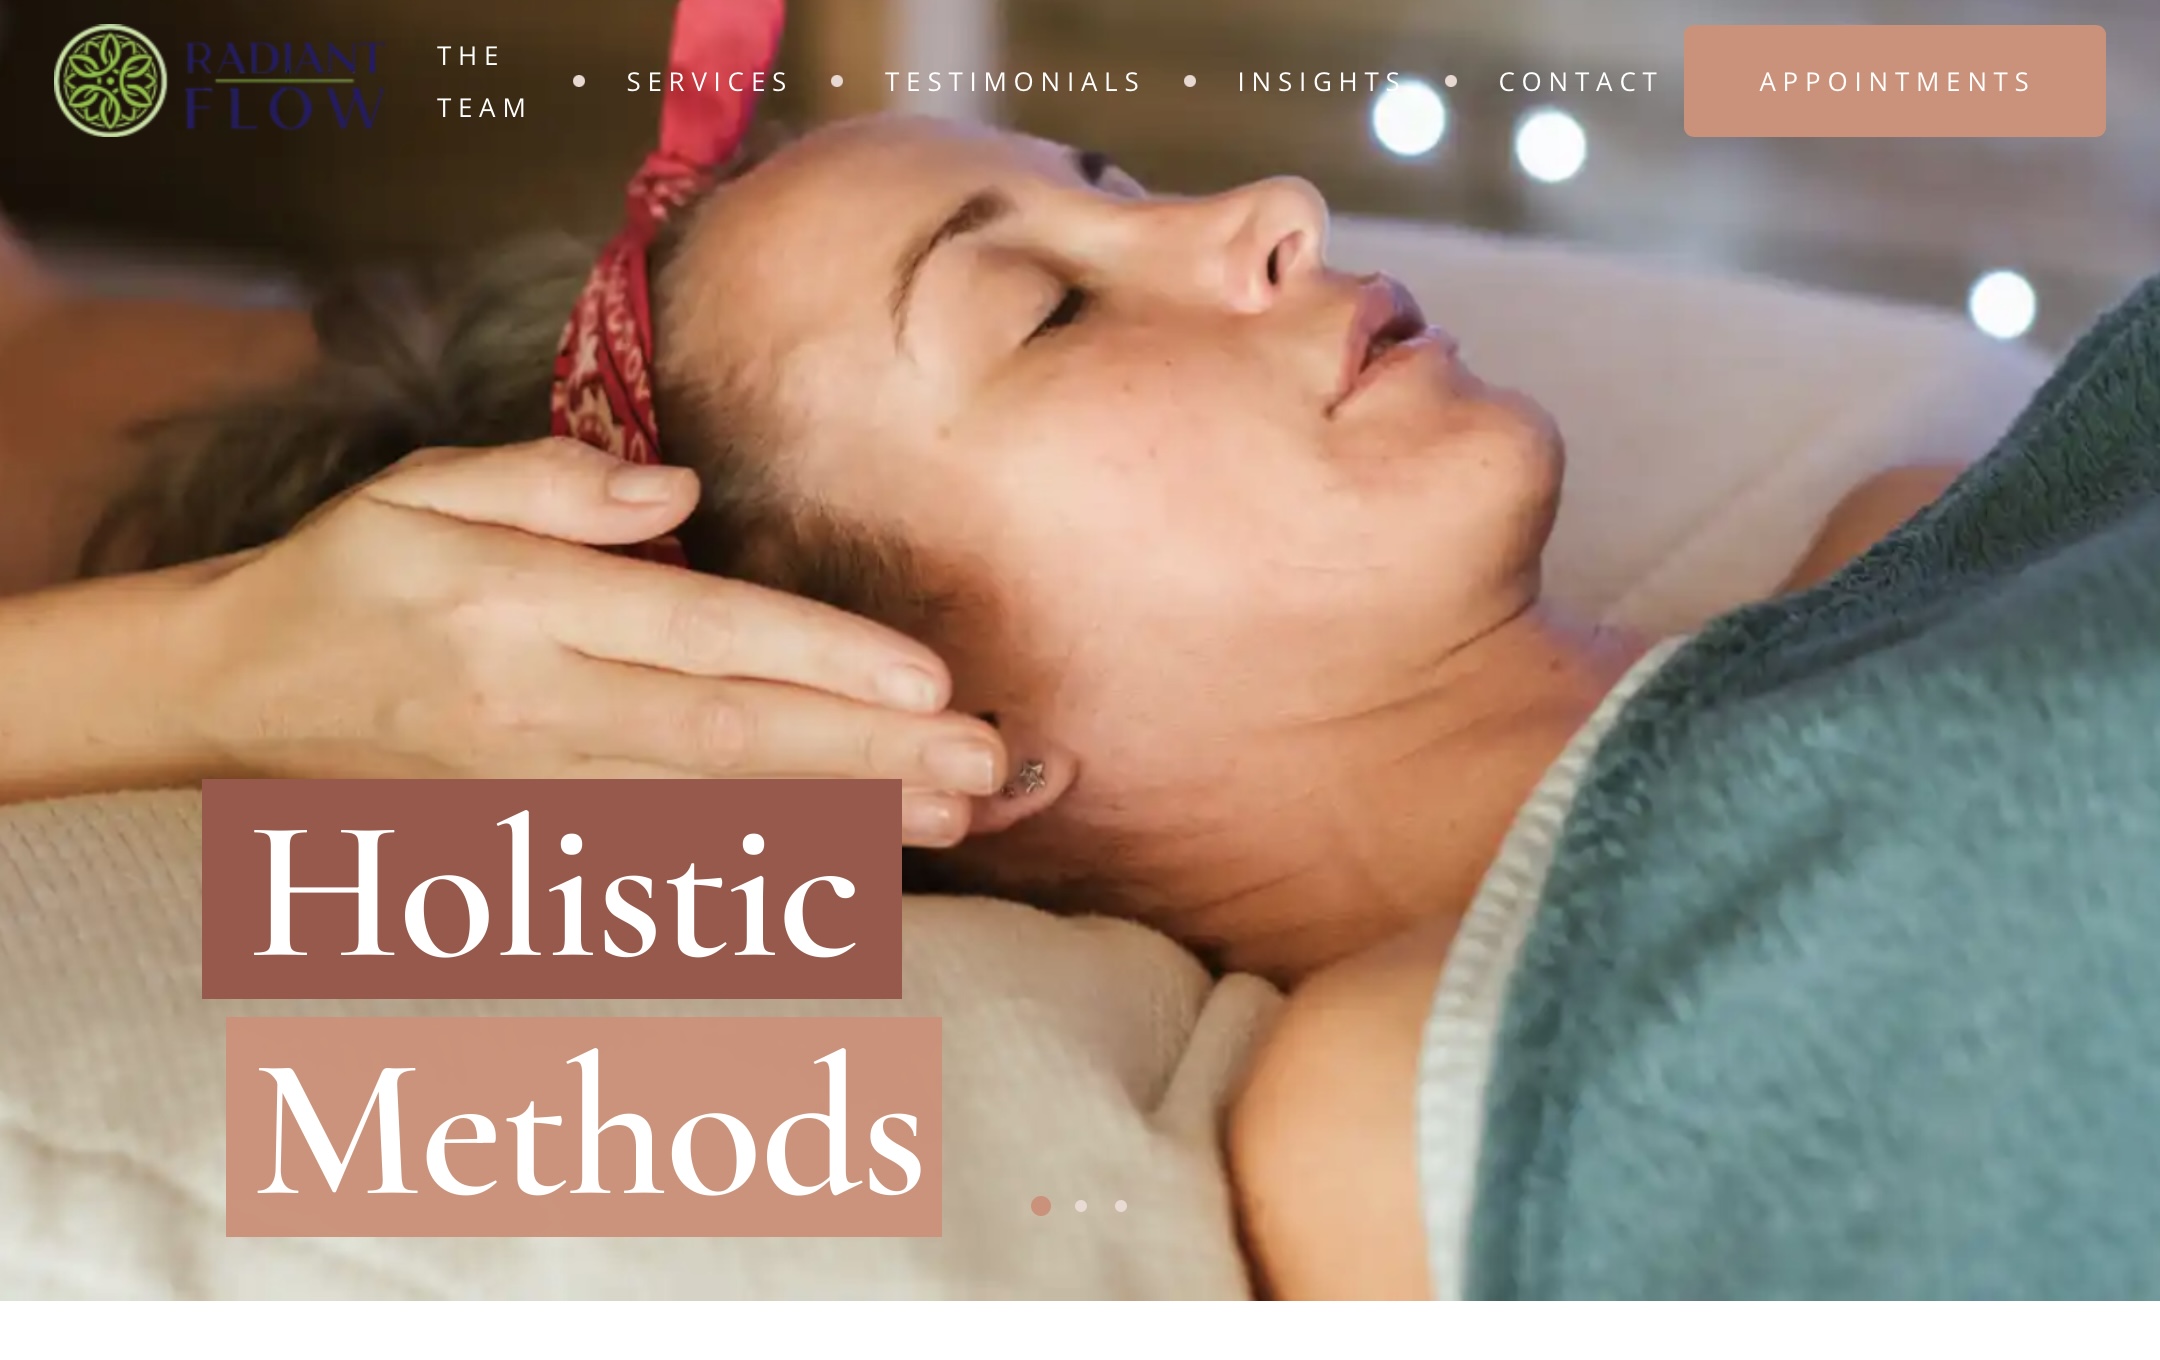
Task: Open the Contact page link
Action: (x=1579, y=81)
